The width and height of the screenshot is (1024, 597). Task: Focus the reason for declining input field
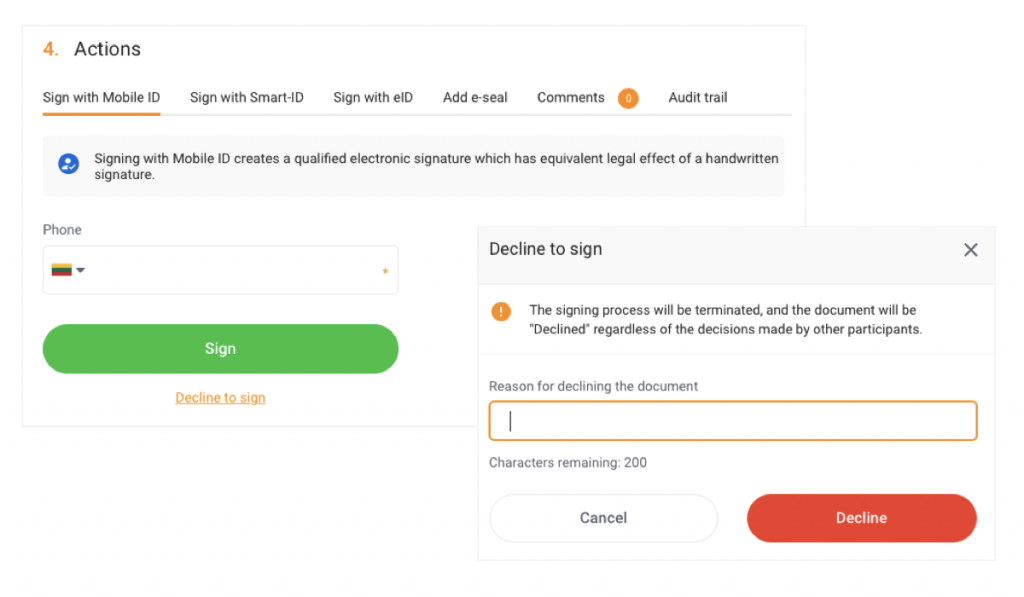click(x=733, y=421)
